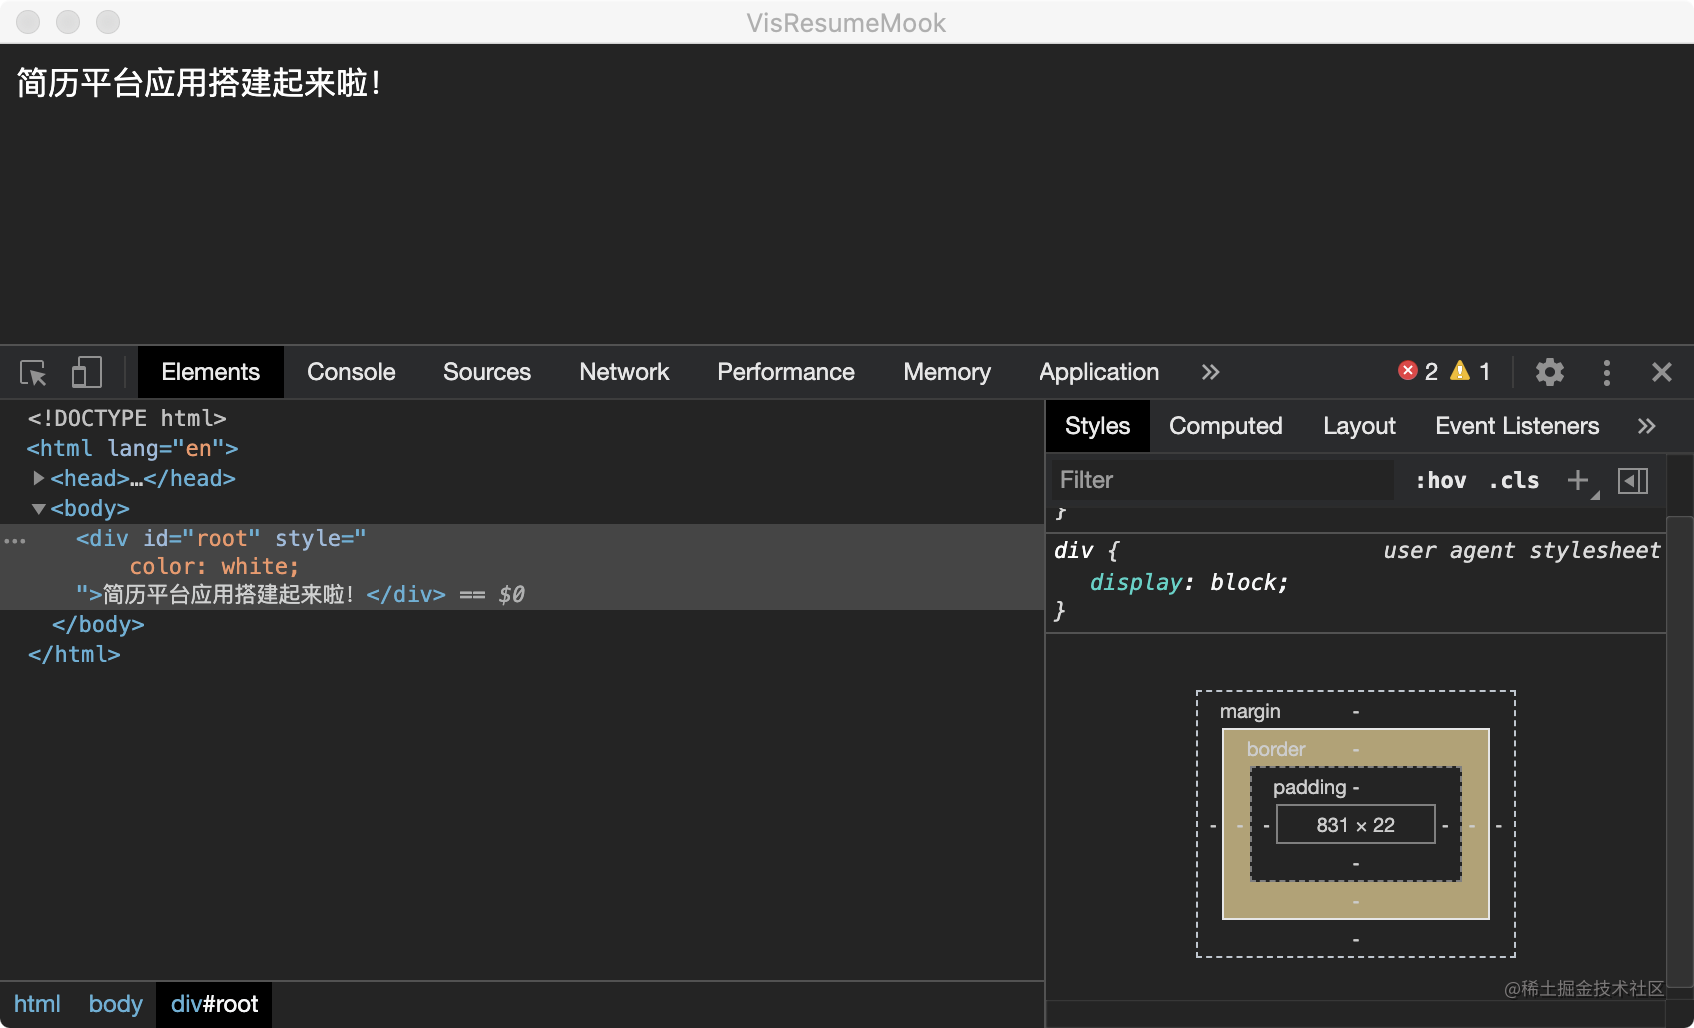Show more Styles pane tabs

pyautogui.click(x=1646, y=426)
